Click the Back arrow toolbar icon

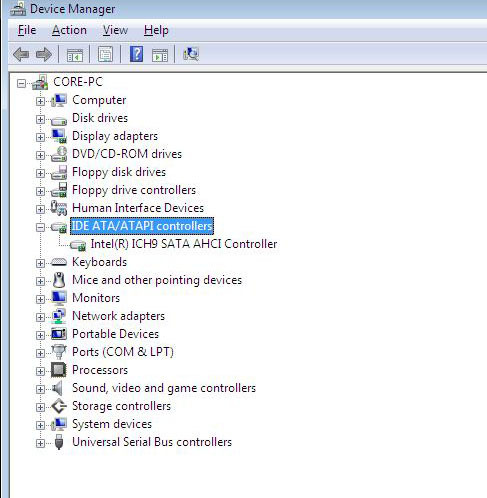[x=21, y=54]
